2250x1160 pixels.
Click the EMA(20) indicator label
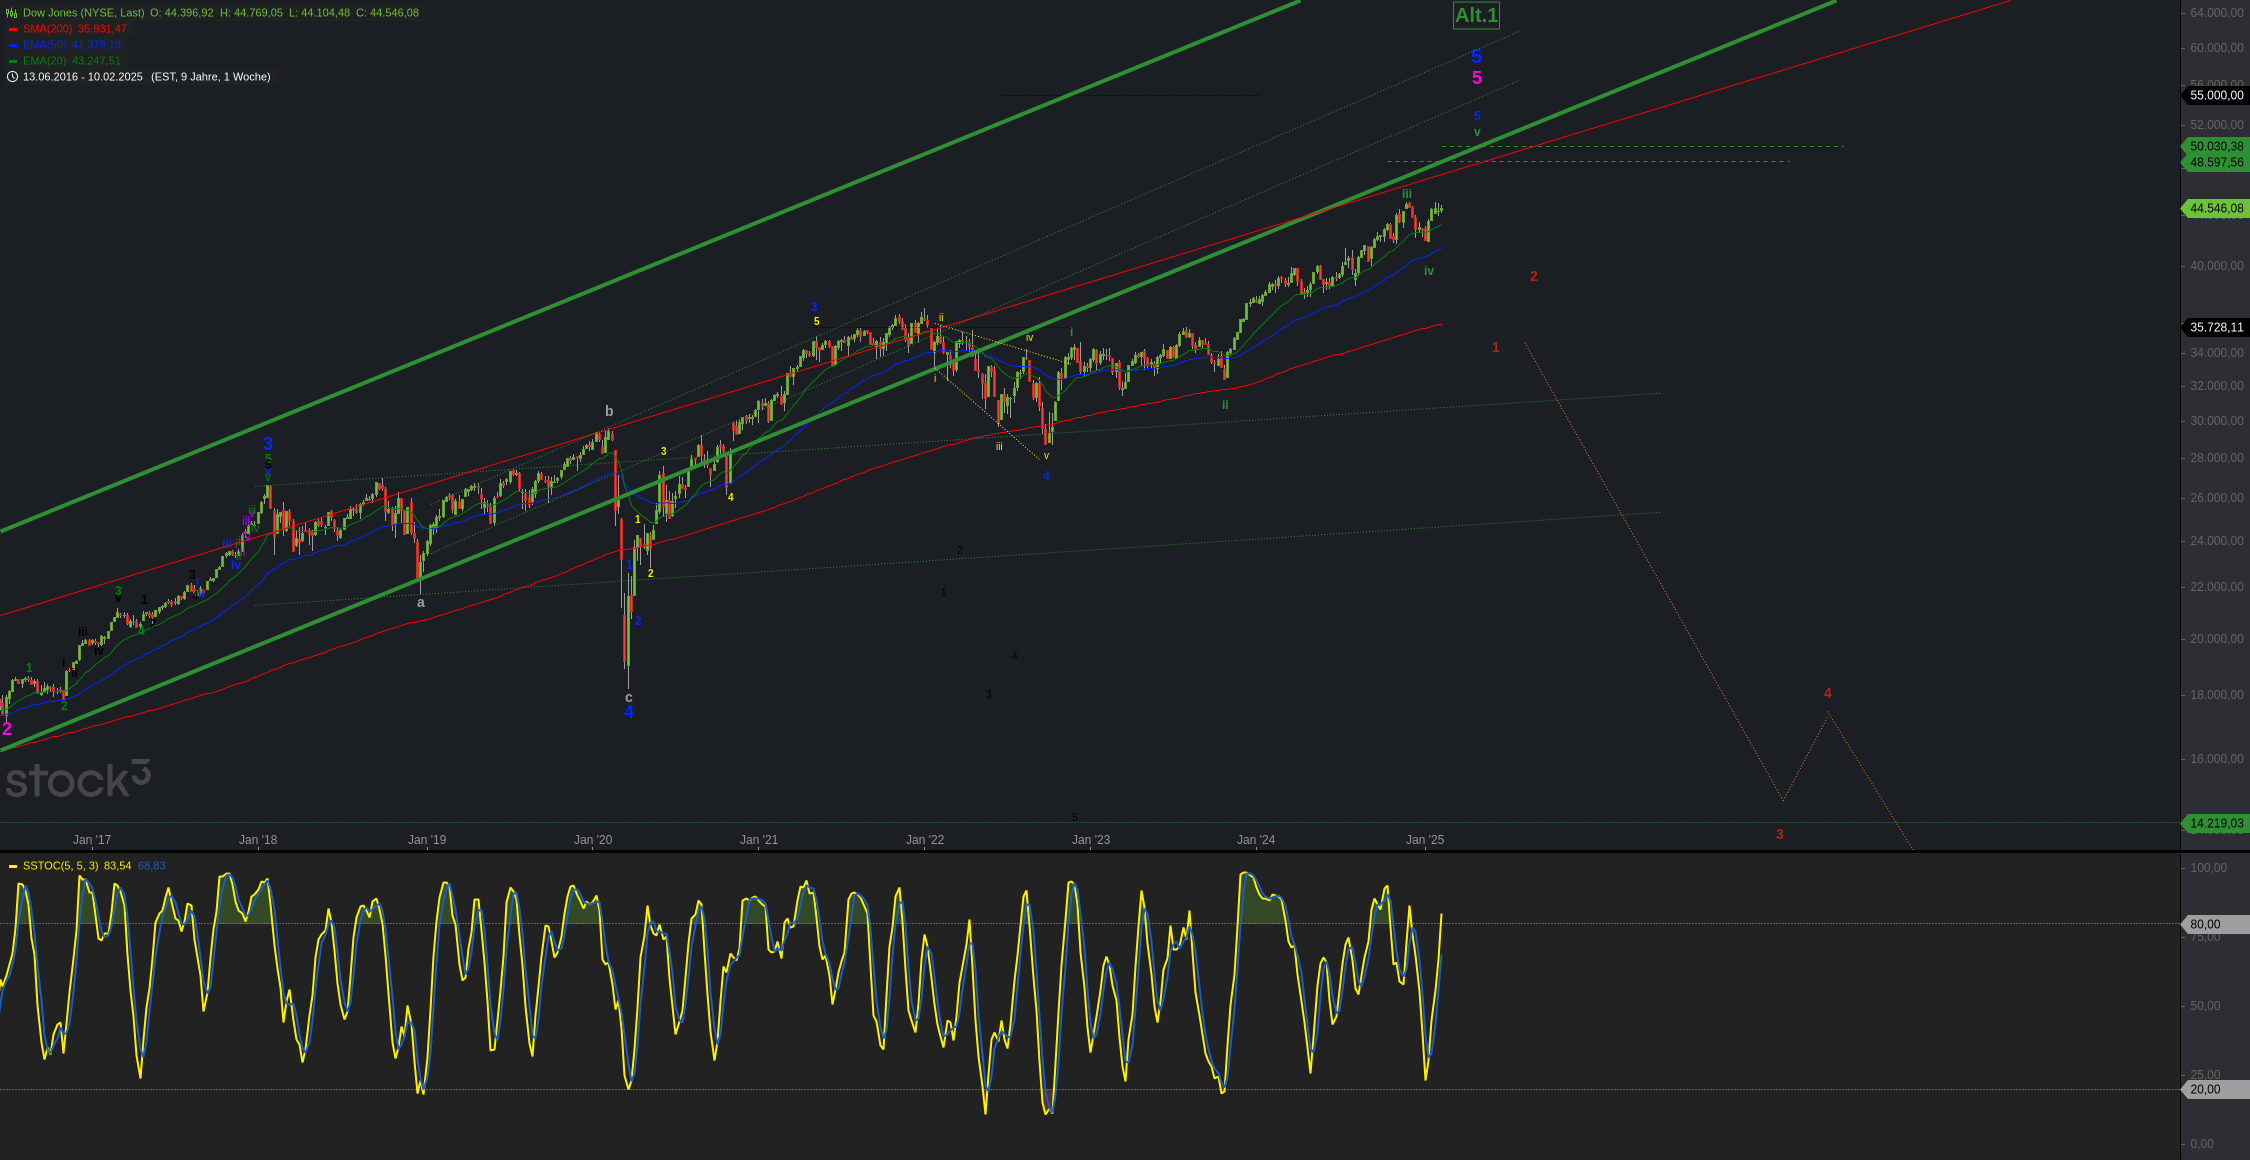pos(44,61)
